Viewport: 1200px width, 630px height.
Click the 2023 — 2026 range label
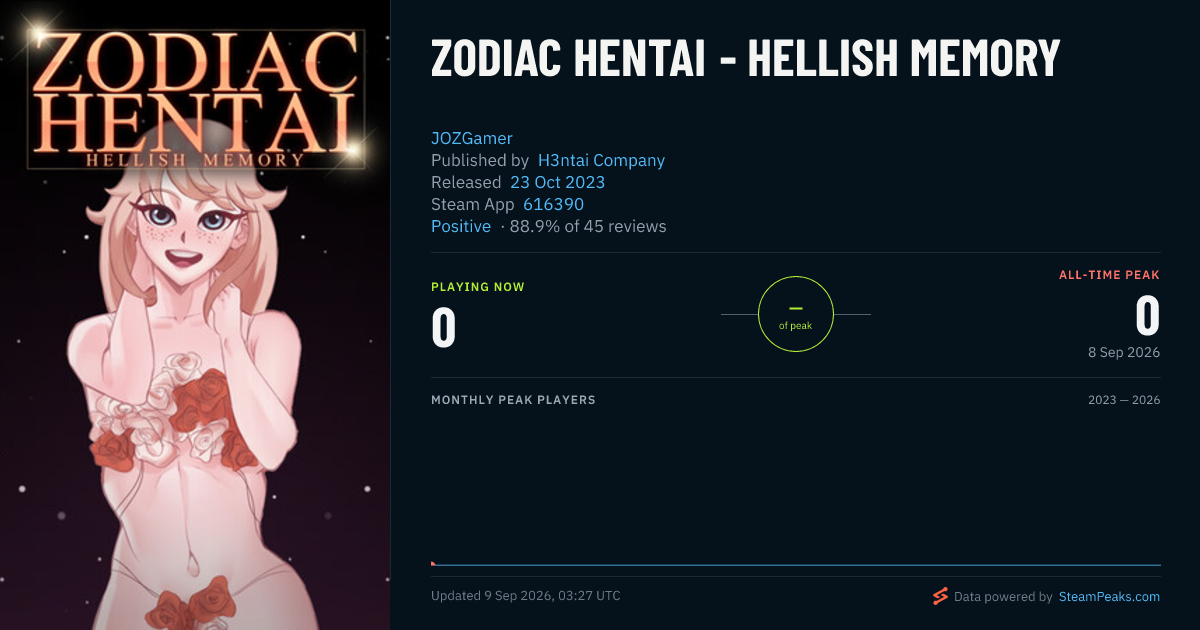tap(1124, 400)
